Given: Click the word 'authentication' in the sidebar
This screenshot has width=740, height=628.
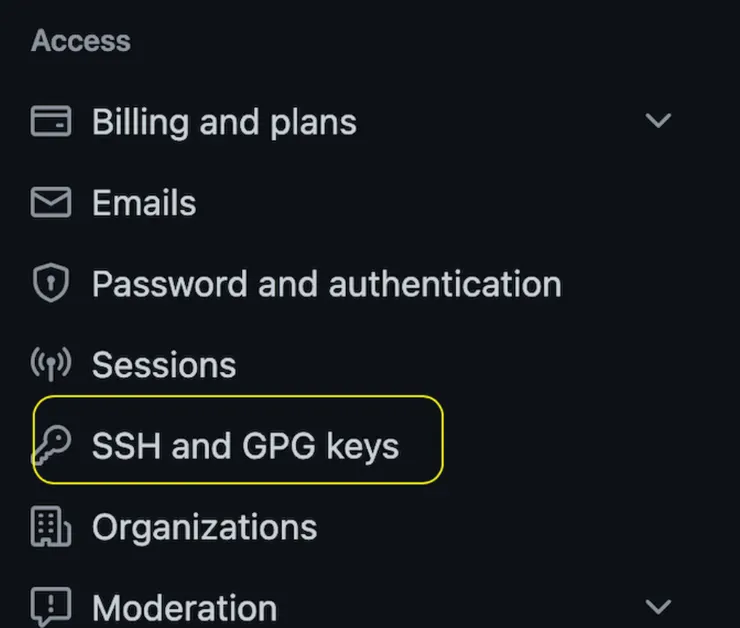Looking at the screenshot, I should coord(445,284).
